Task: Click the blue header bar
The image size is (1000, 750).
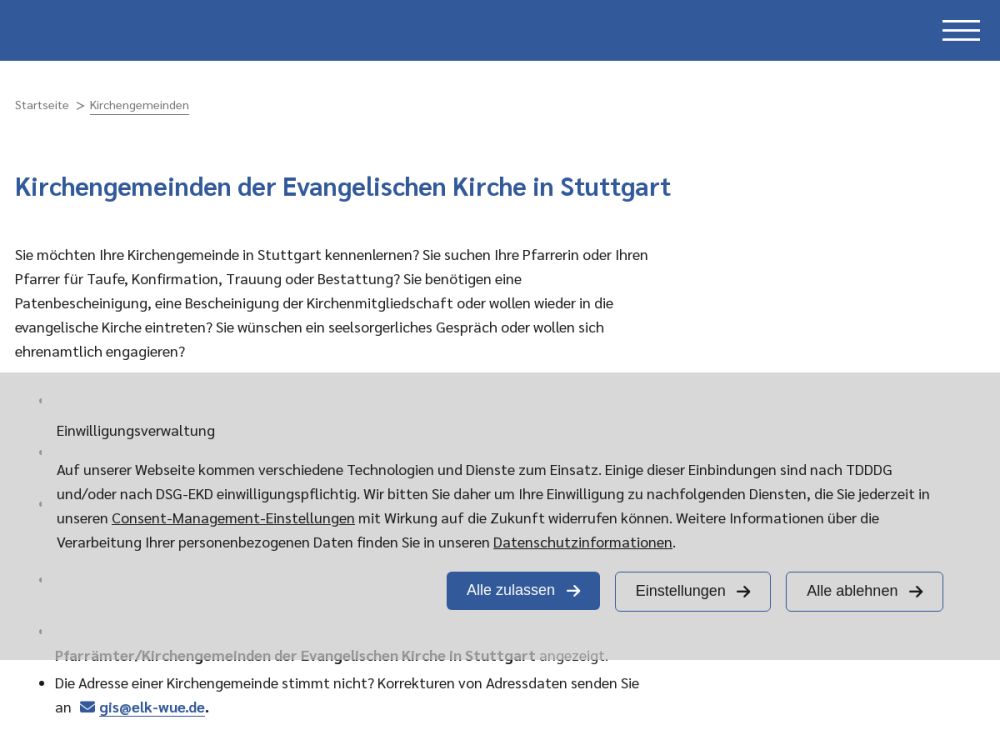Action: (450, 30)
